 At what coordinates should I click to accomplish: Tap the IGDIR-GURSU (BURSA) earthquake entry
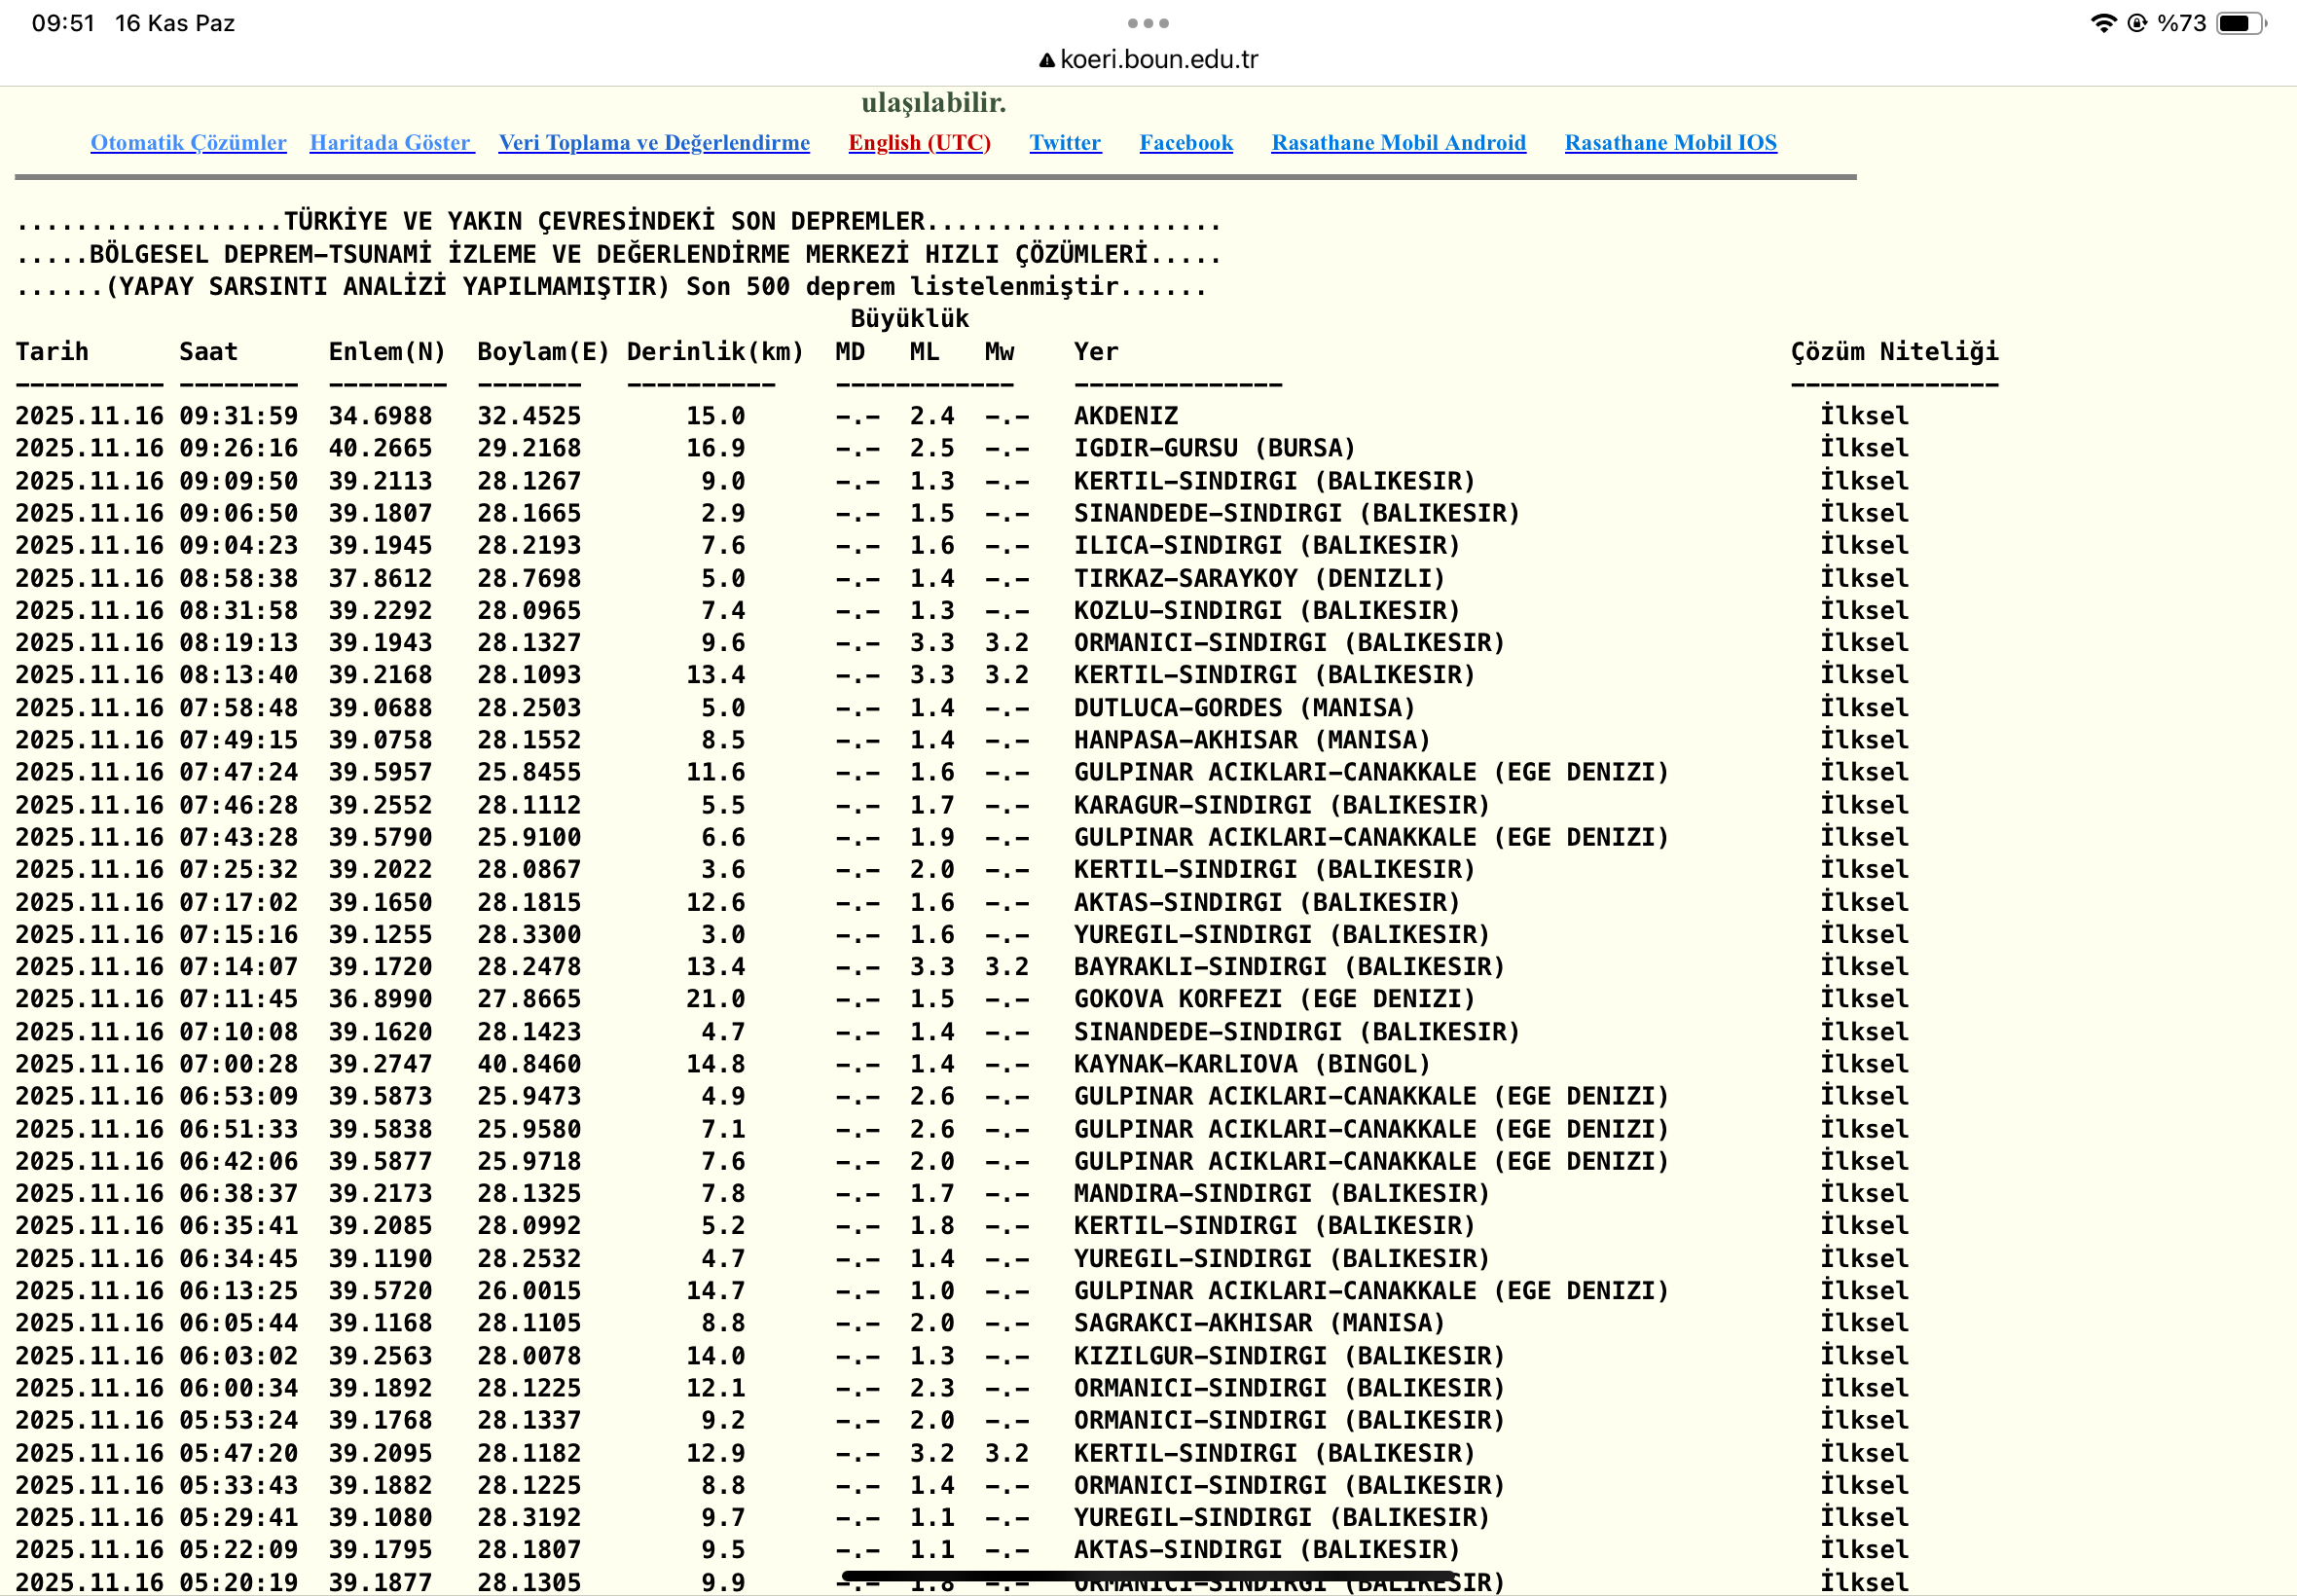click(x=1214, y=448)
